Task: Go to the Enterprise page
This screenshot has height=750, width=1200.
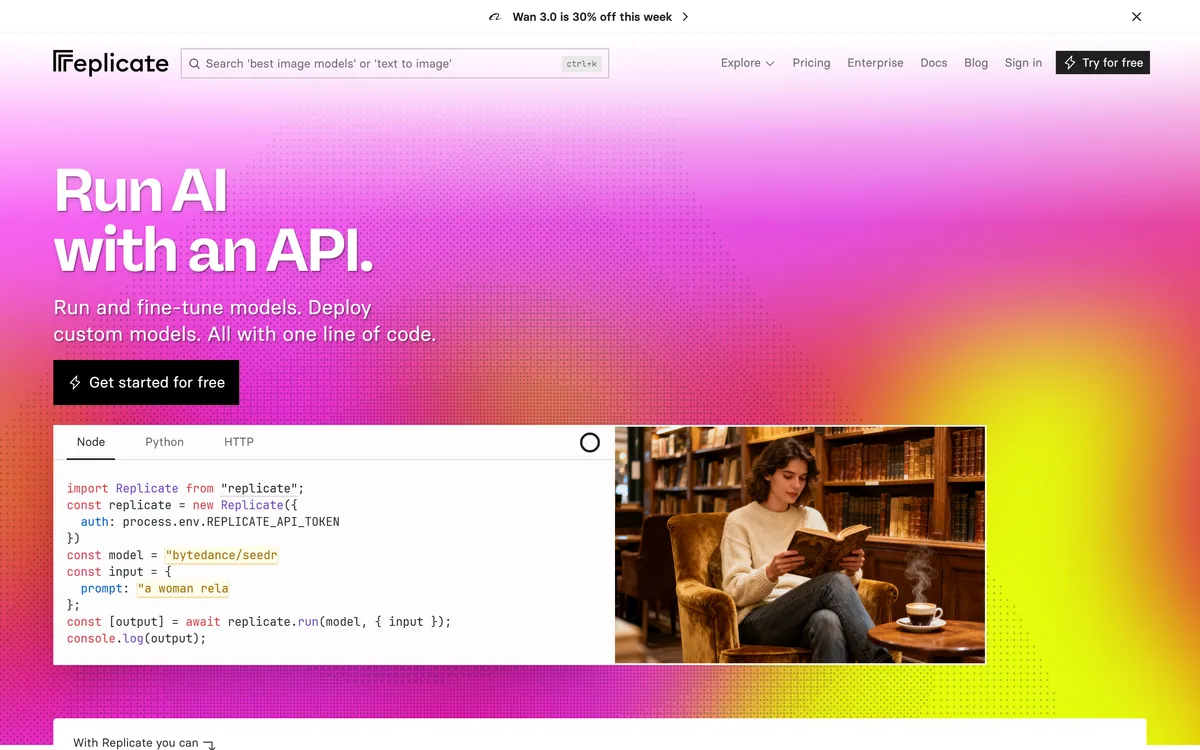Action: coord(875,63)
